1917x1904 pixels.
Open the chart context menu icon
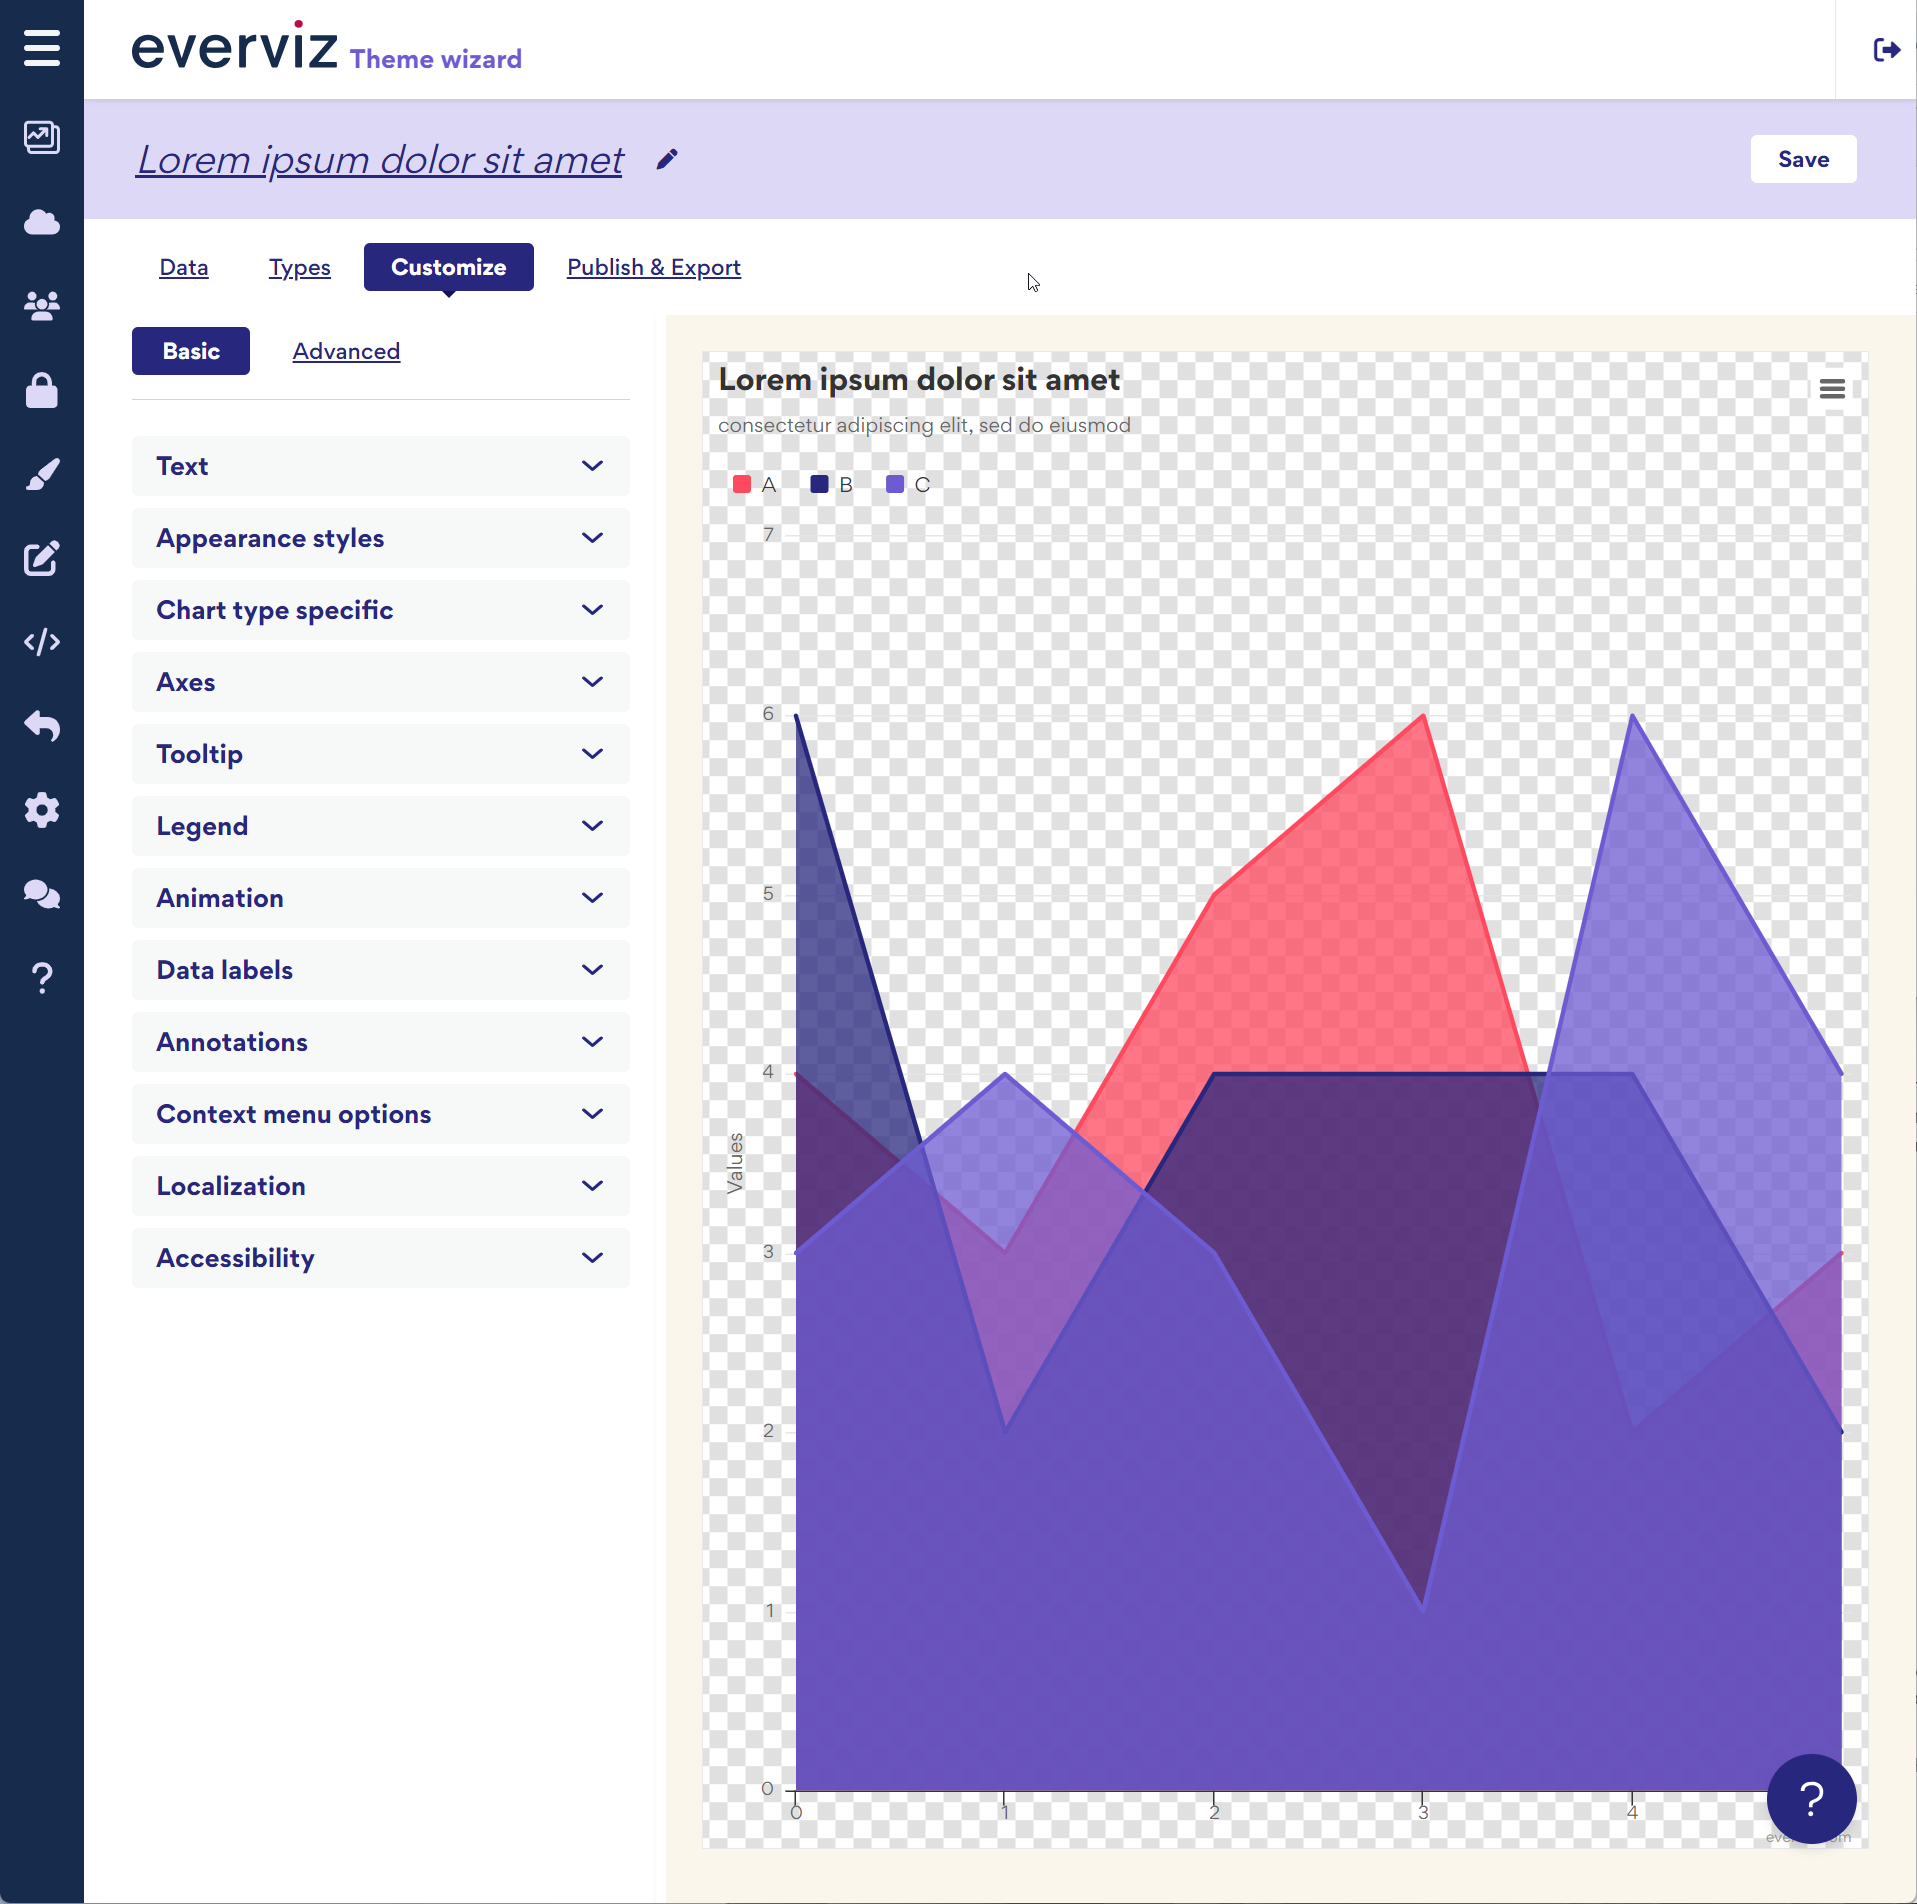pyautogui.click(x=1832, y=389)
